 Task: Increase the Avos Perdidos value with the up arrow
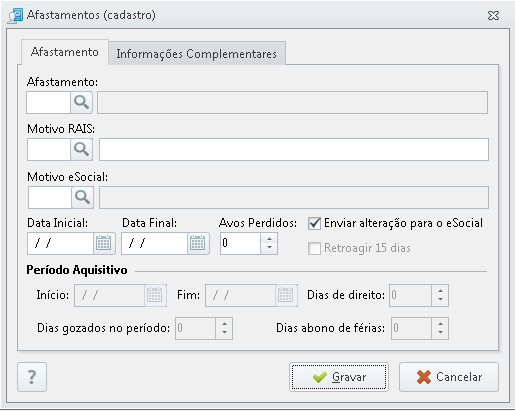[x=269, y=239]
